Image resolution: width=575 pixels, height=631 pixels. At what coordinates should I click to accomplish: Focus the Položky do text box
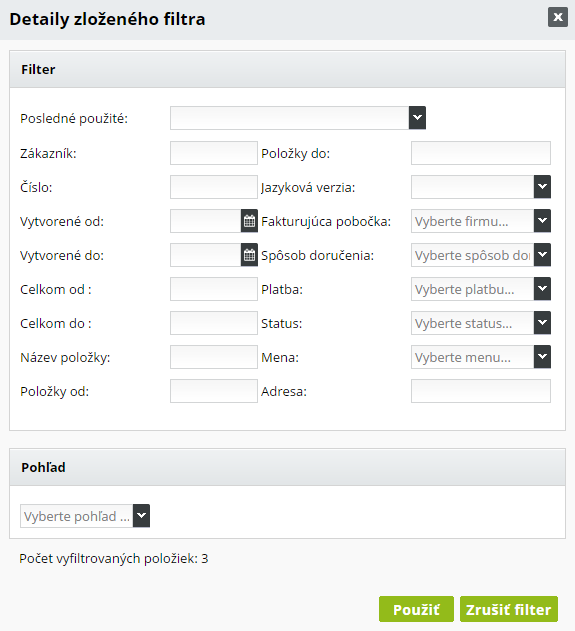(x=481, y=153)
